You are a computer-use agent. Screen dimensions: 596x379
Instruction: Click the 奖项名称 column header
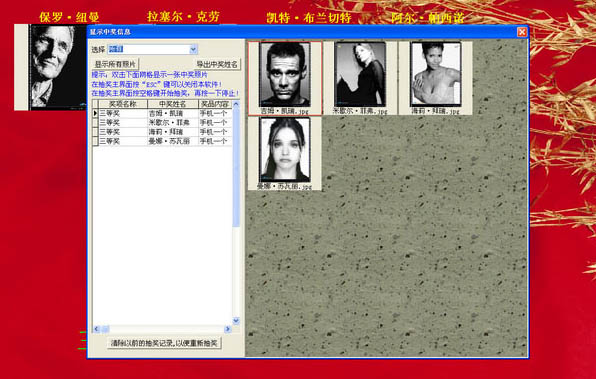[x=123, y=104]
